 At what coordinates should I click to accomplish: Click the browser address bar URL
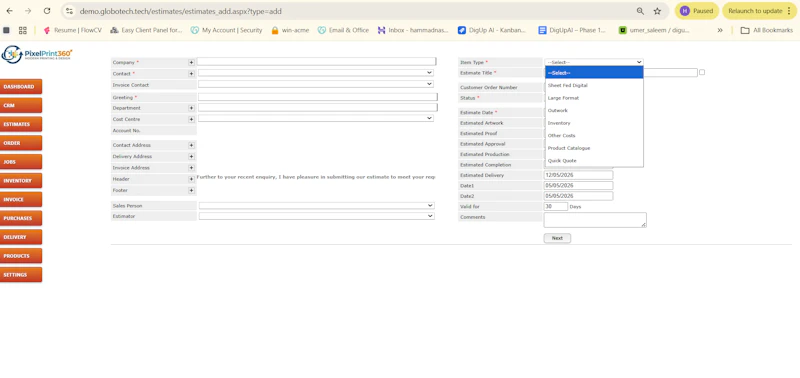coord(181,11)
